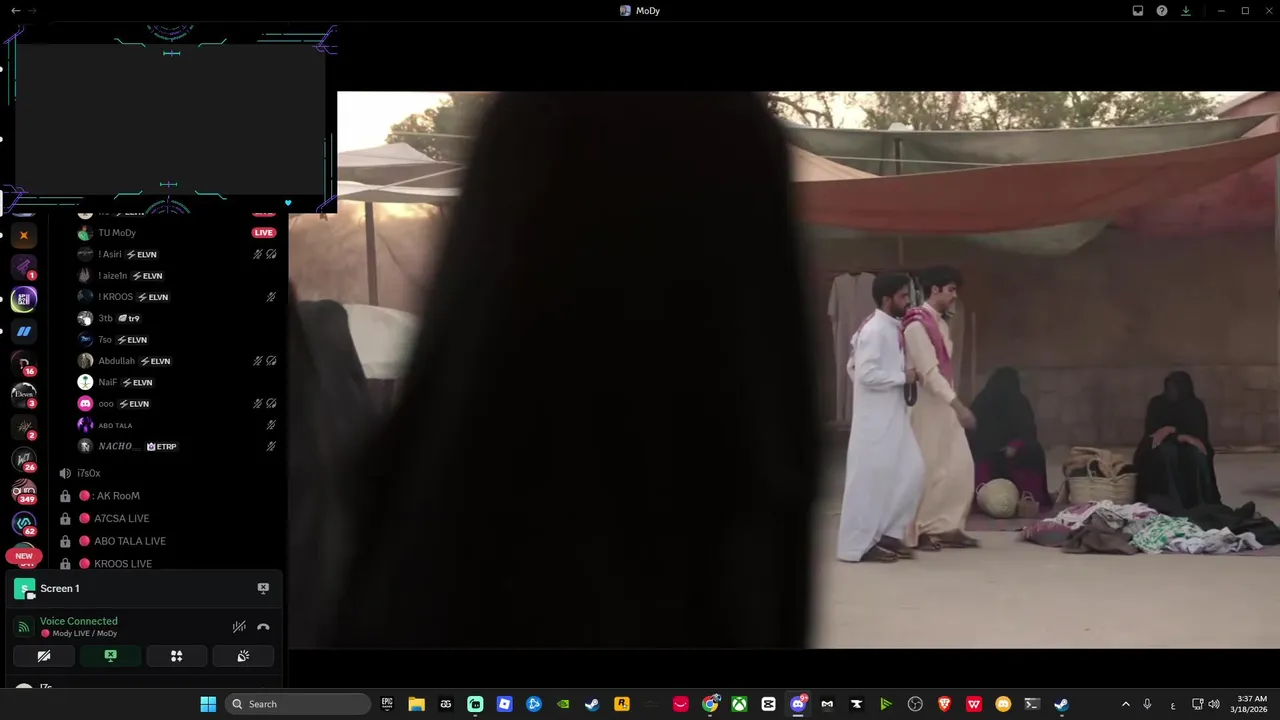The height and width of the screenshot is (720, 1280).
Task: Join the i7s0x voice channel
Action: pyautogui.click(x=168, y=473)
